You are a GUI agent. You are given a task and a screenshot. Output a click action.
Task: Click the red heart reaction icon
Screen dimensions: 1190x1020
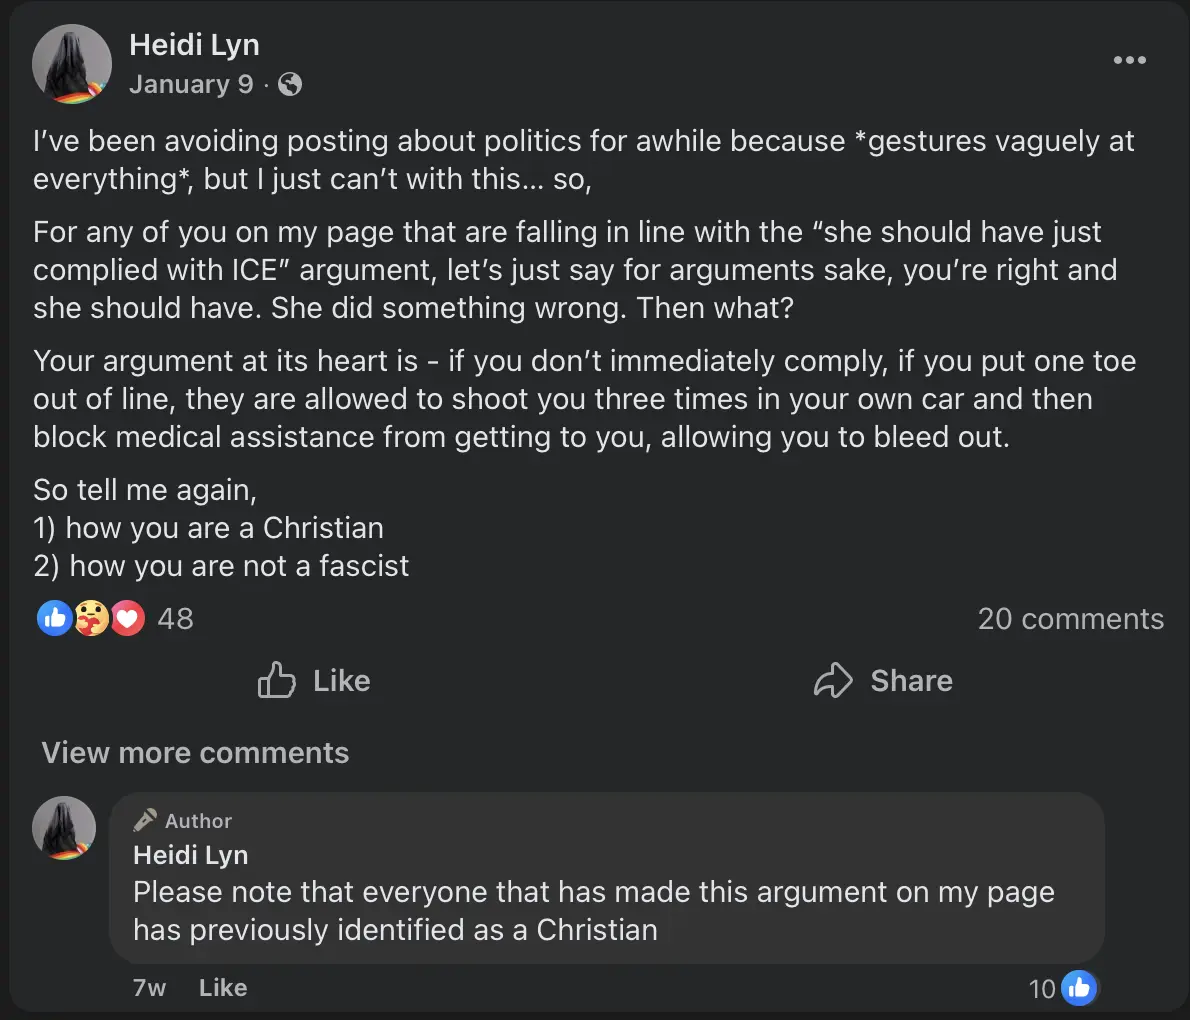(127, 619)
